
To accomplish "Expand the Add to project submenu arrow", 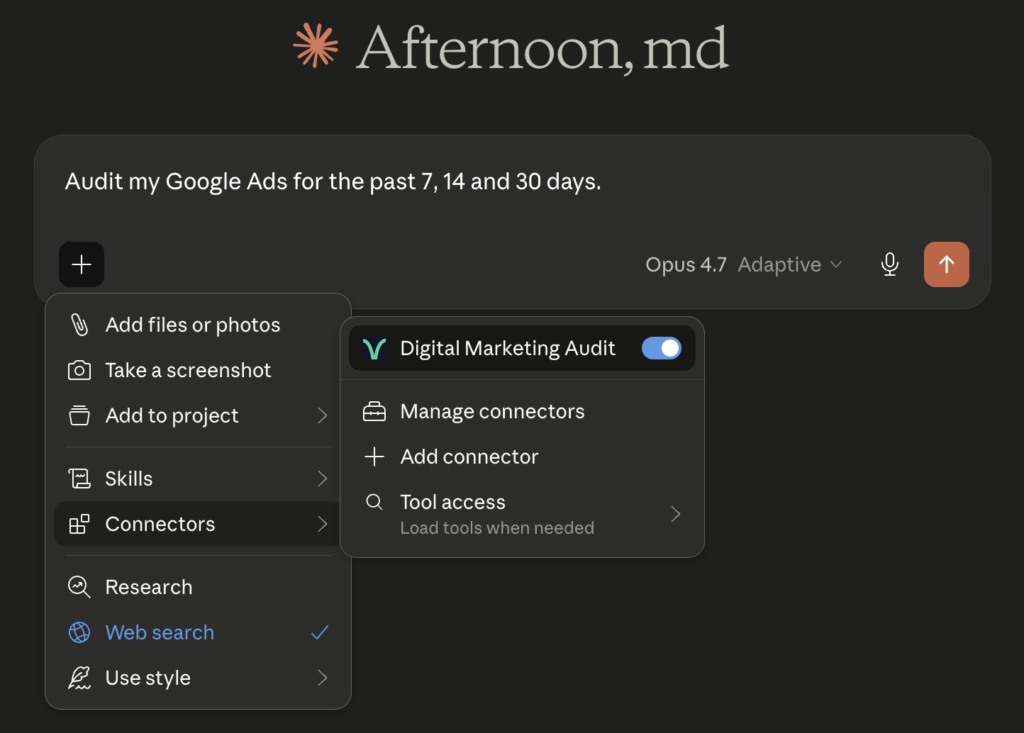I will (322, 415).
